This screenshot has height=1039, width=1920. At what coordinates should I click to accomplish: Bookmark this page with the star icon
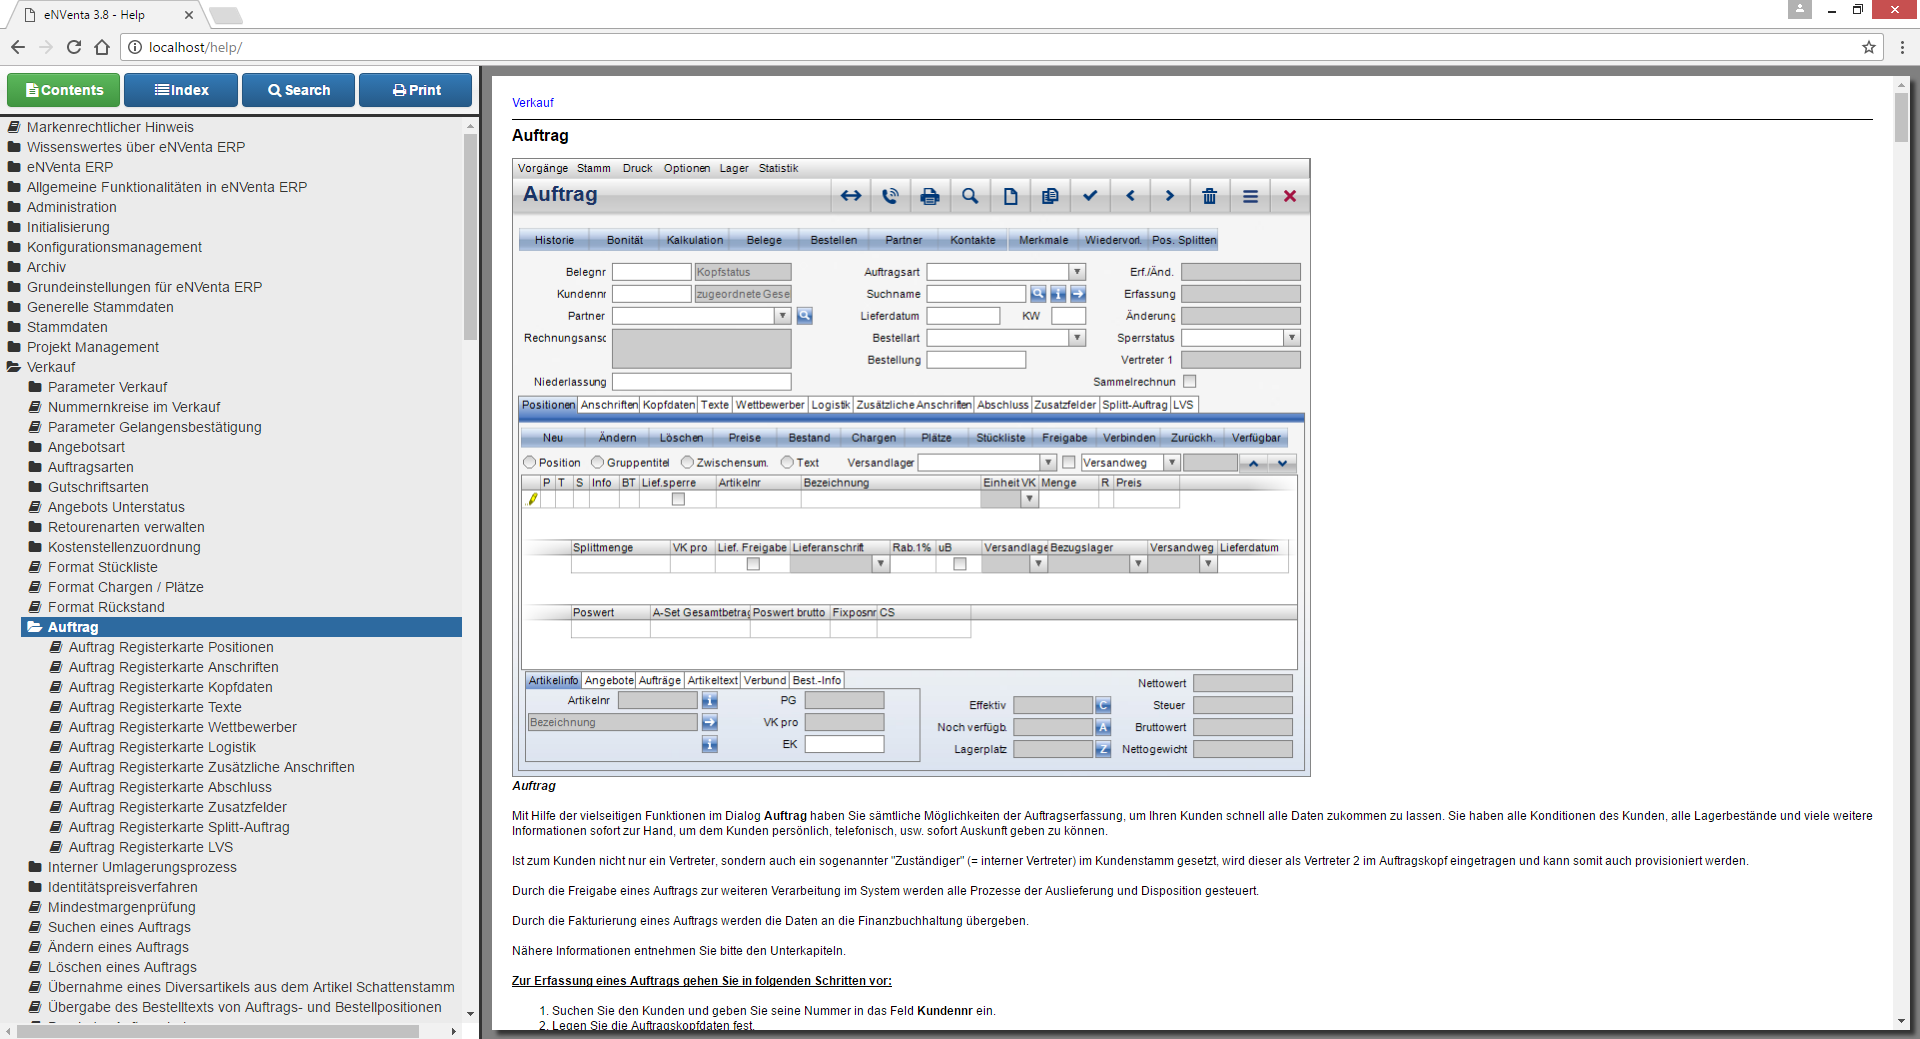1868,47
